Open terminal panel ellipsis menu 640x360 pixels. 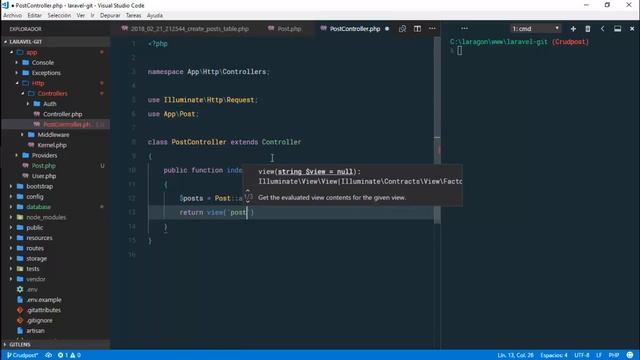tap(464, 29)
